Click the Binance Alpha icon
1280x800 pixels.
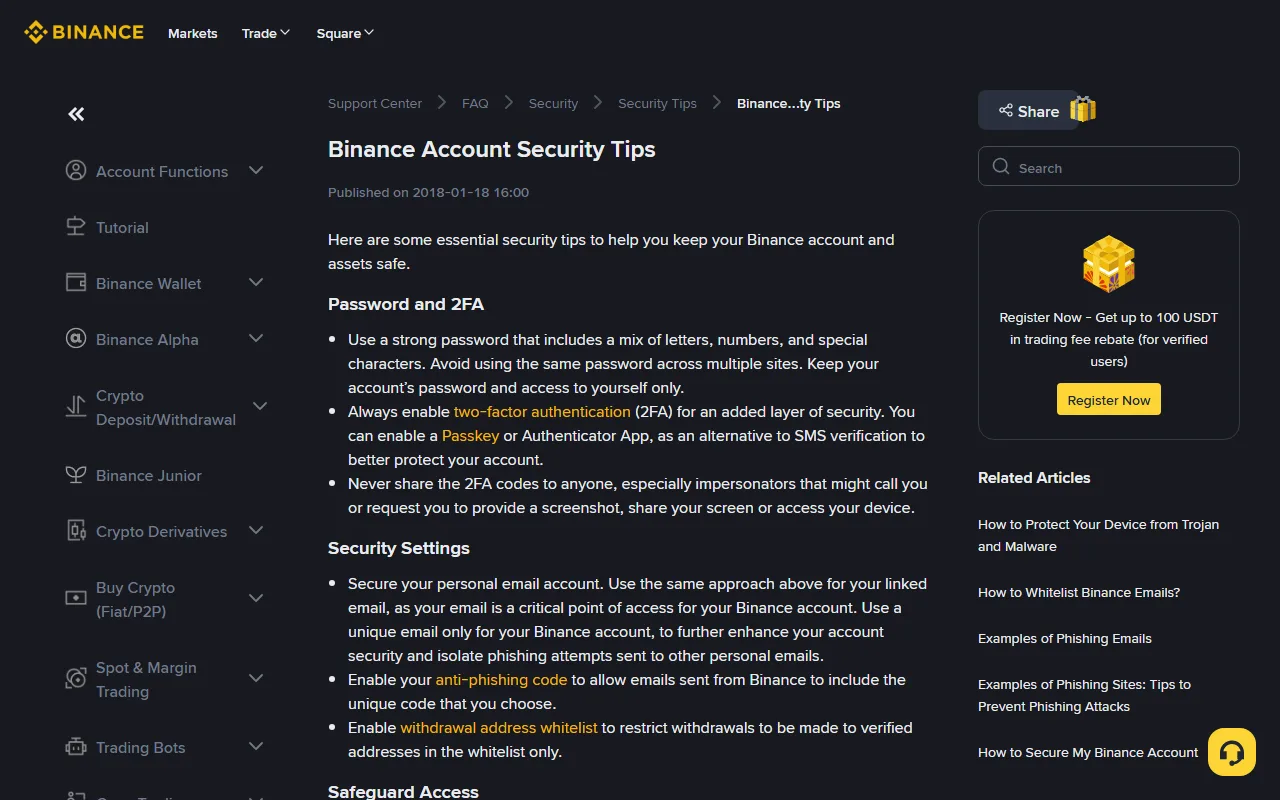76,339
